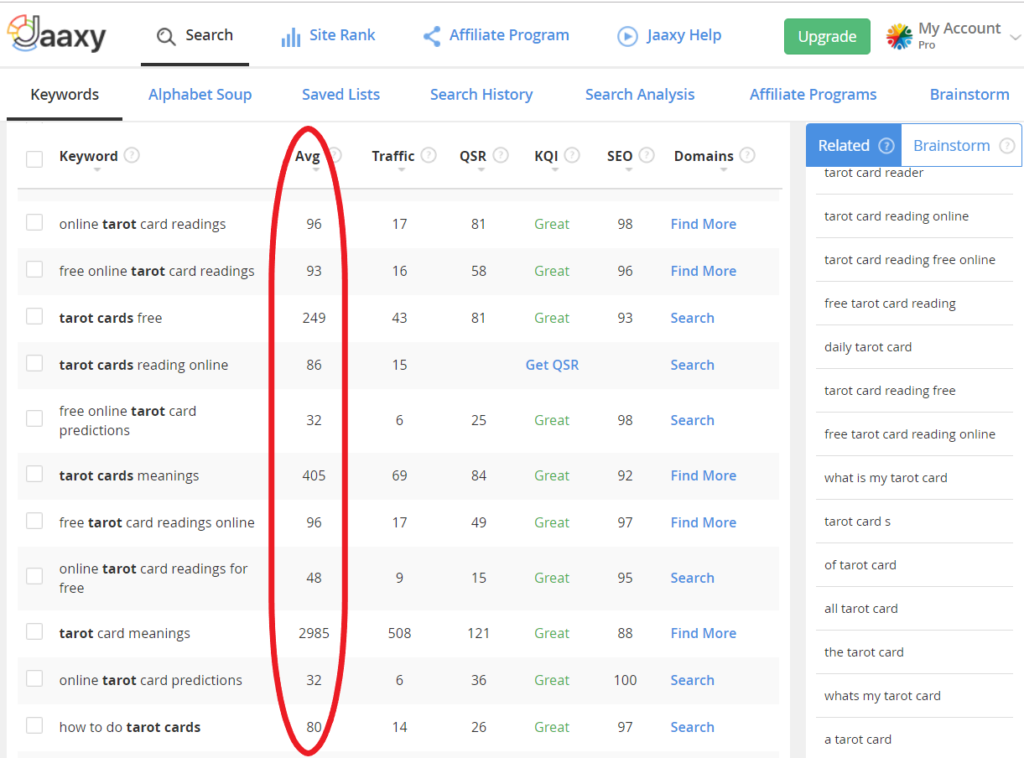Click the sort arrow under the Domains header
The image size is (1024, 758).
724,170
